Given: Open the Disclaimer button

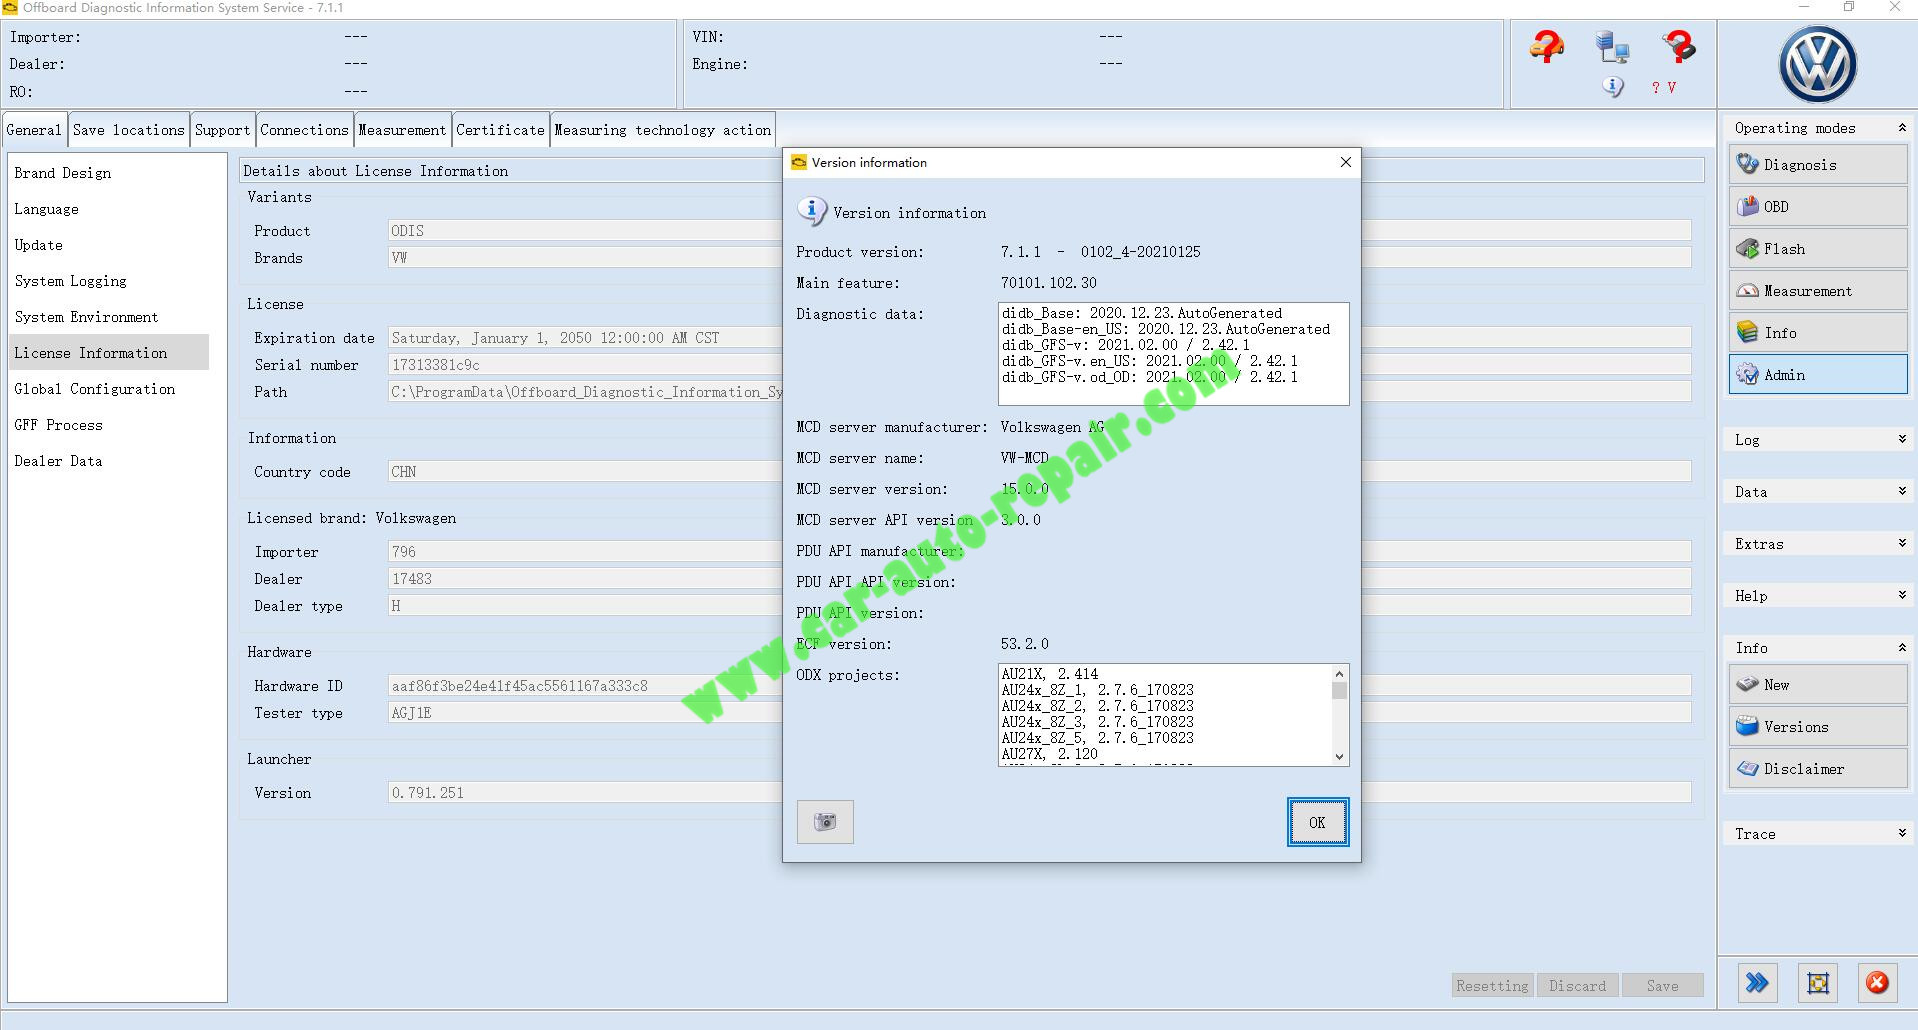Looking at the screenshot, I should pyautogui.click(x=1817, y=769).
